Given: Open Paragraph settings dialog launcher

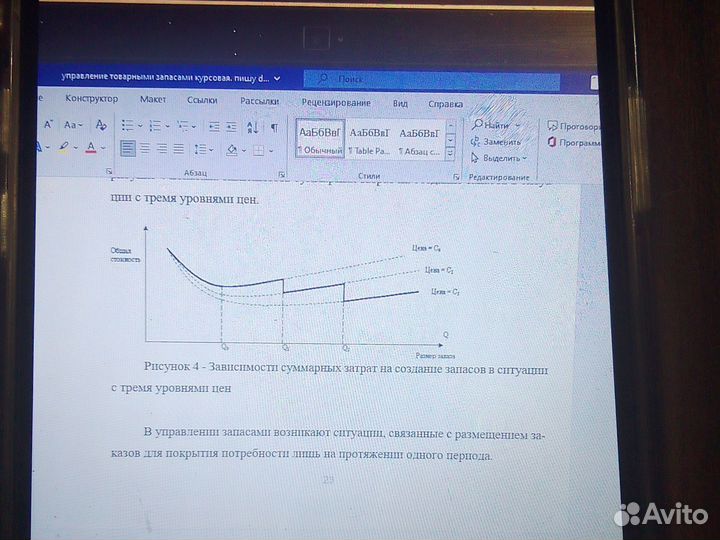Looking at the screenshot, I should click(282, 174).
